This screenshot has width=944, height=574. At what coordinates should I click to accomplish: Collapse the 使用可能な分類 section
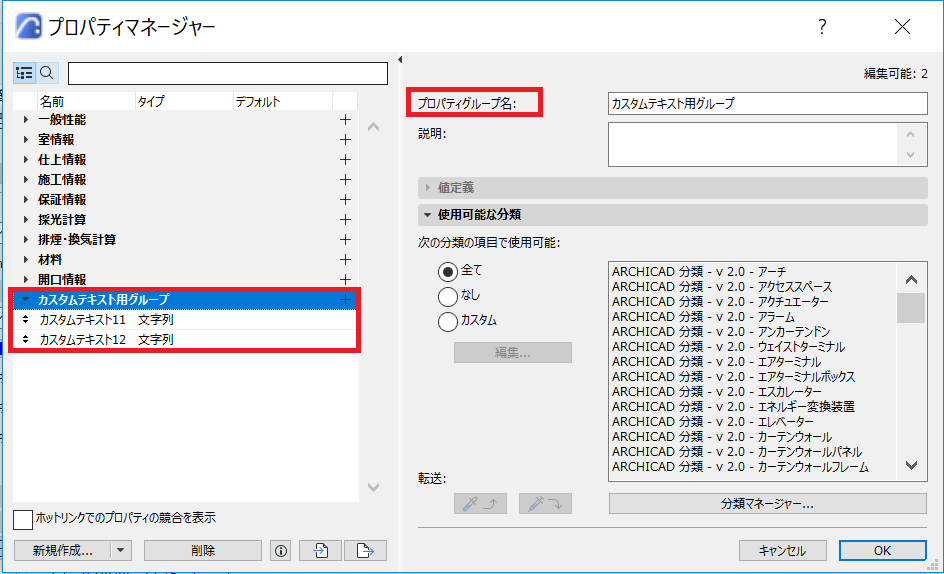pyautogui.click(x=428, y=214)
